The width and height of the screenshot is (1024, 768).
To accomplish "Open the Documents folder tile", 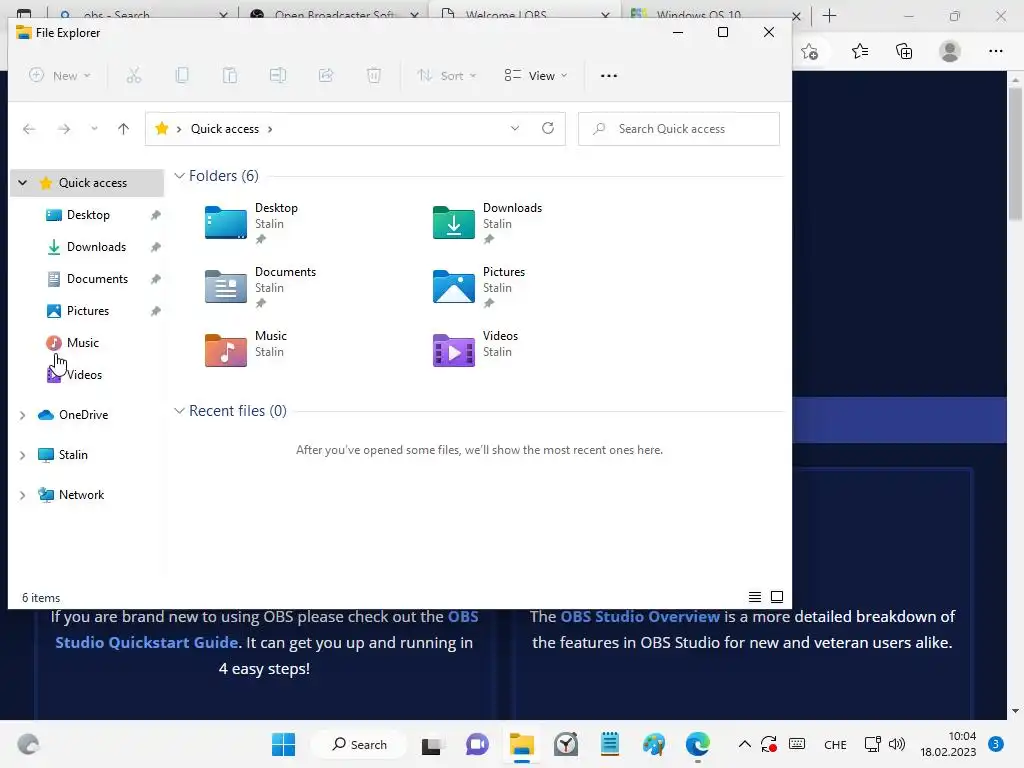I will [x=260, y=287].
